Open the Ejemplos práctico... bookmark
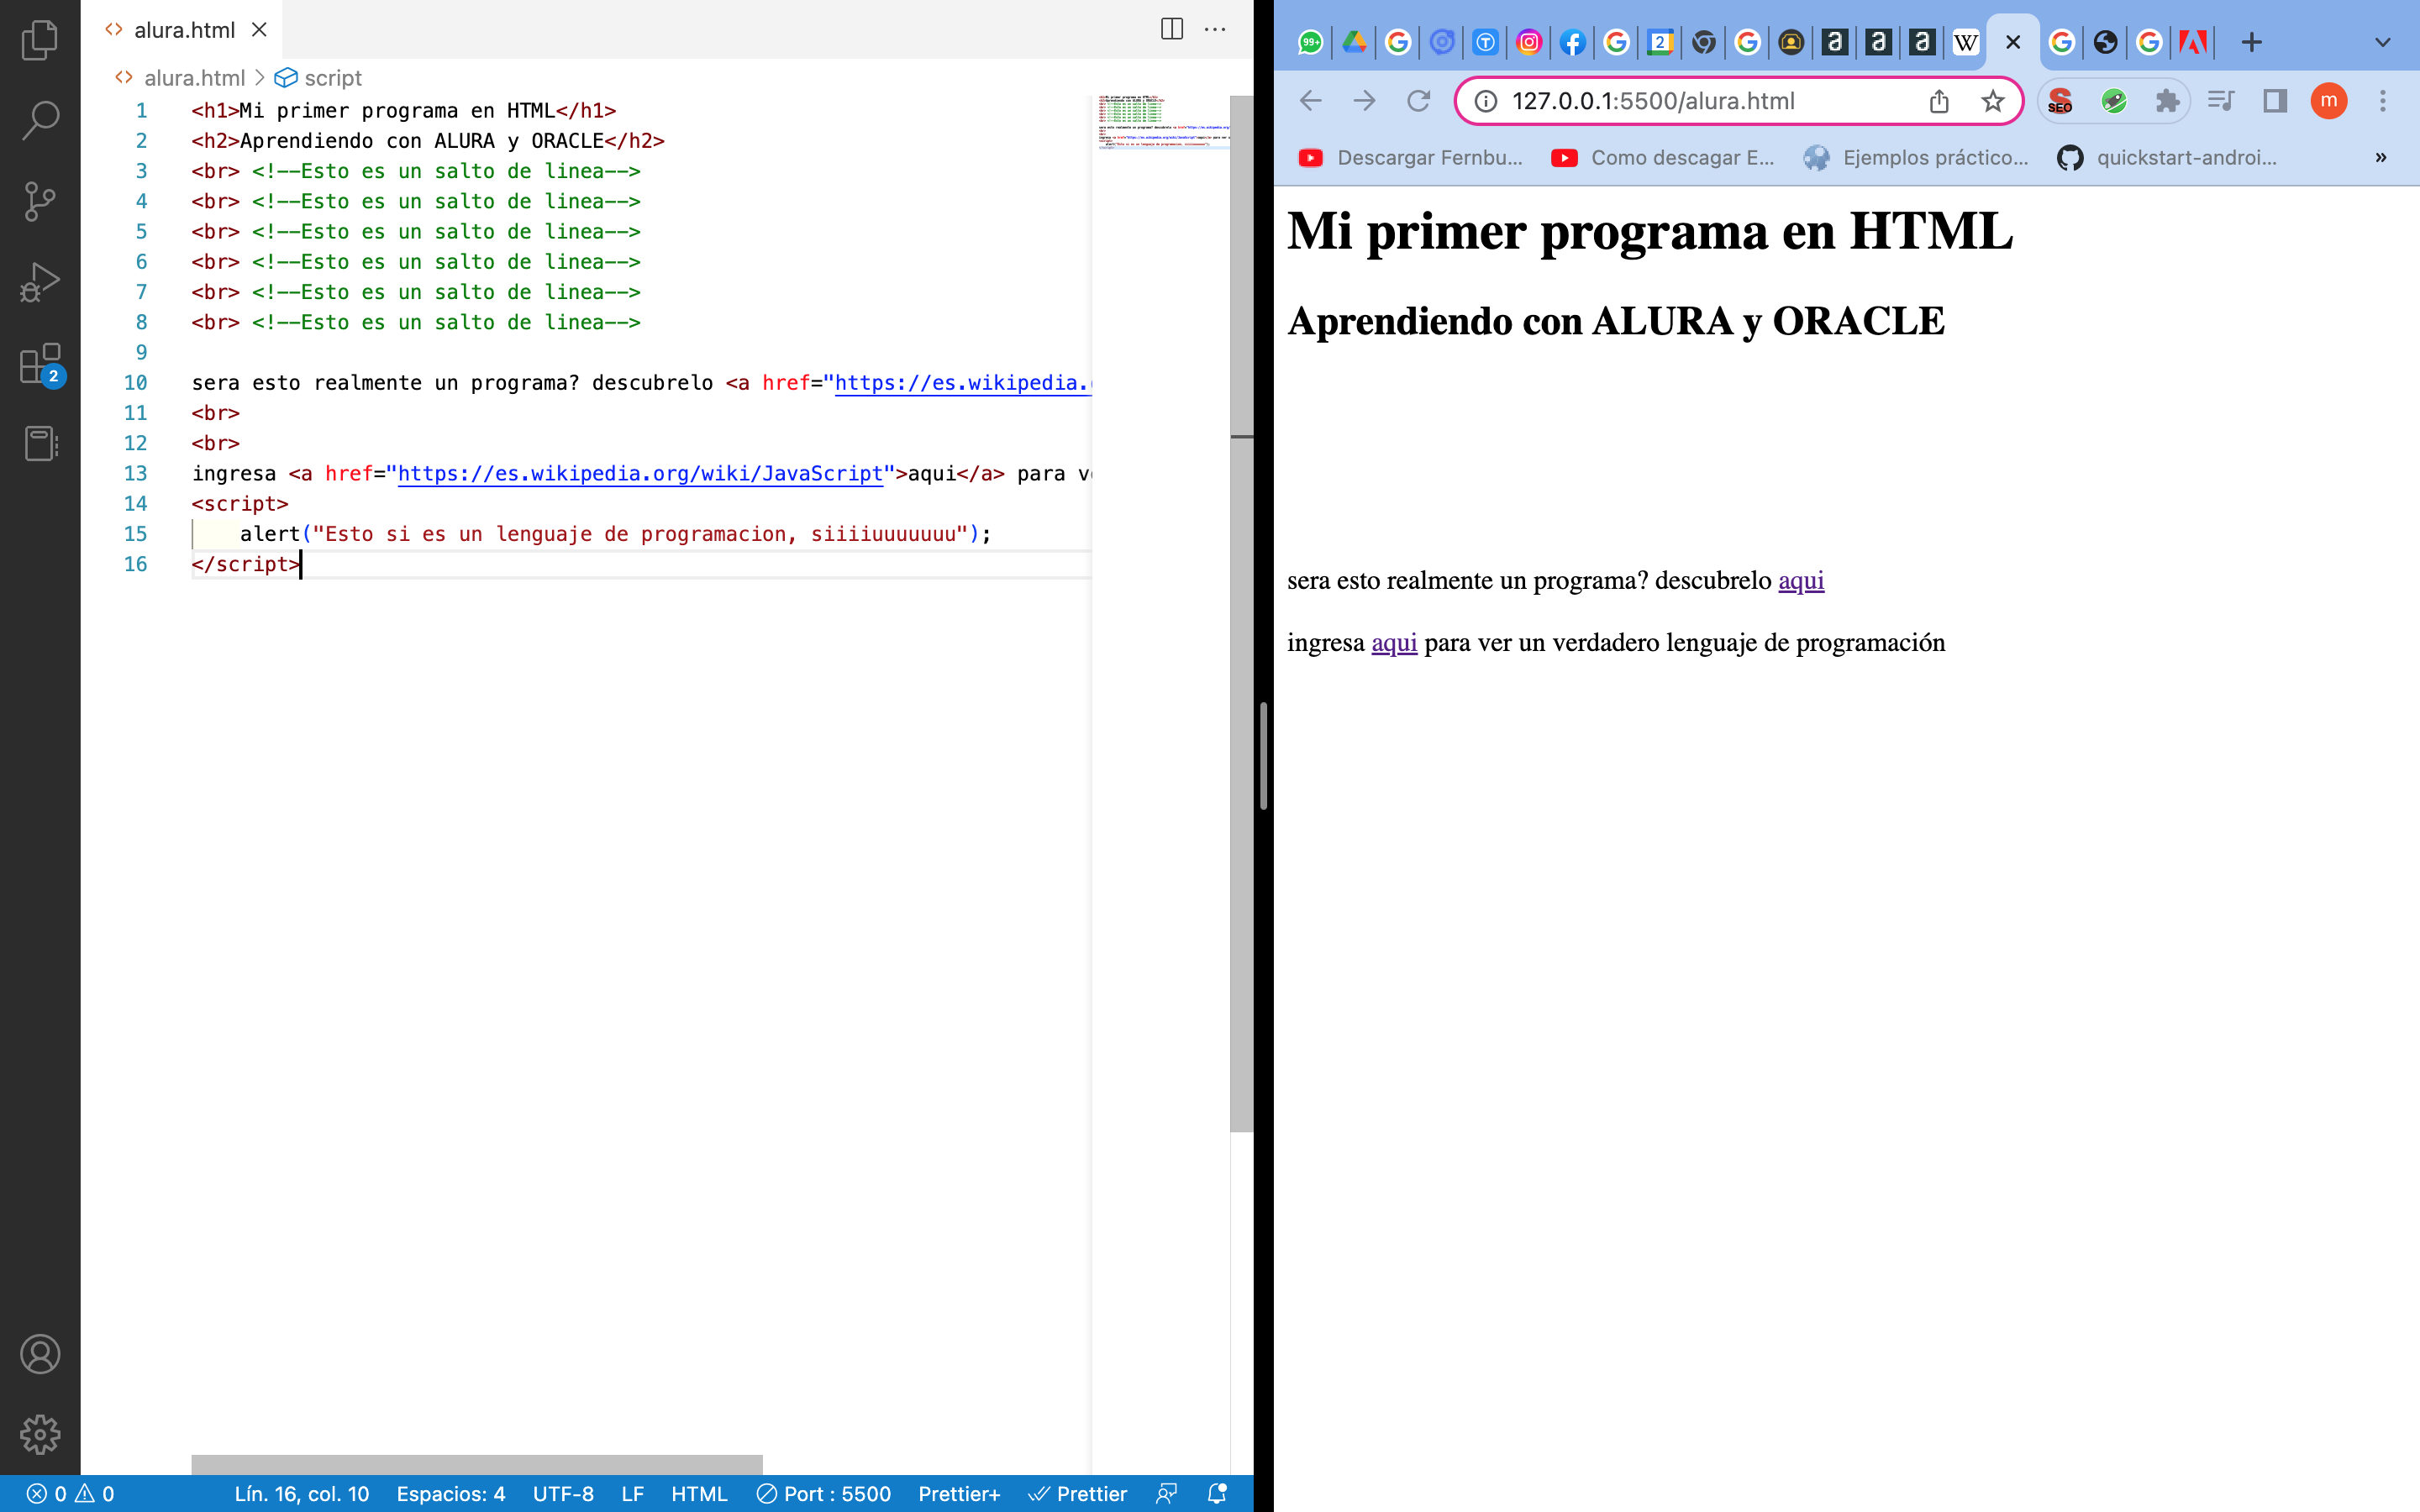2420x1512 pixels. [x=1916, y=157]
